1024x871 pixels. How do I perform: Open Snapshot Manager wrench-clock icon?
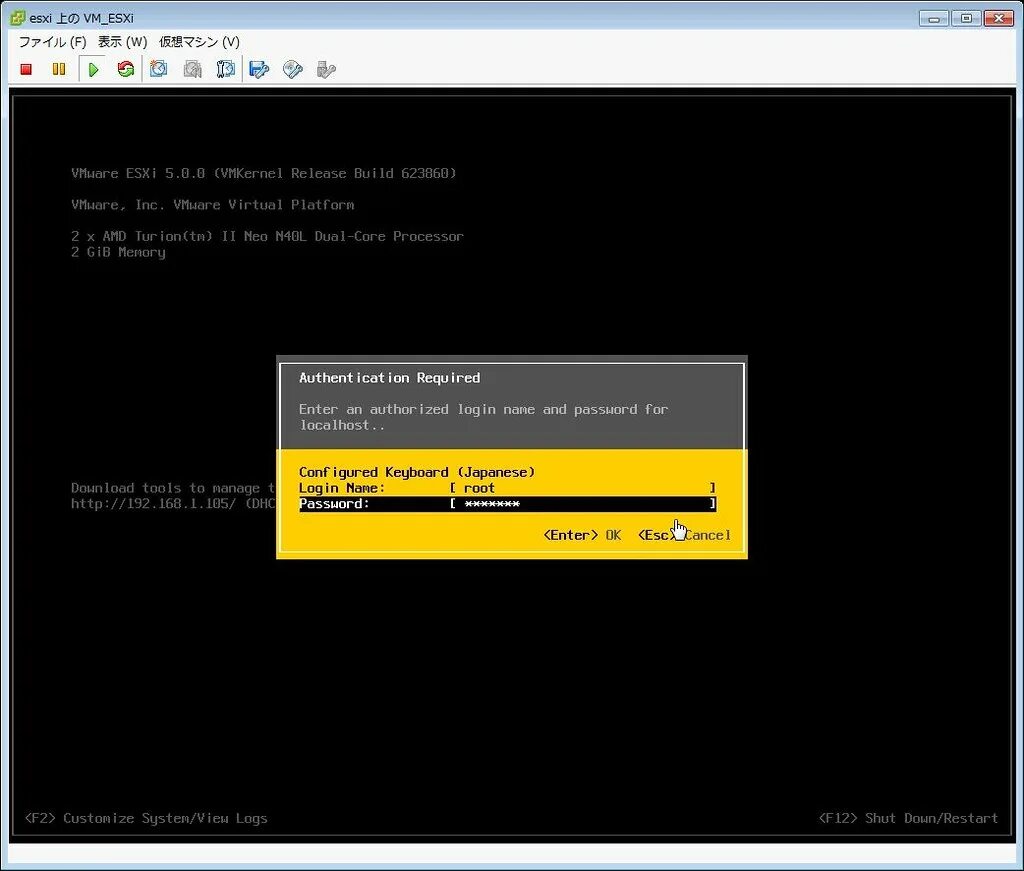coord(226,69)
